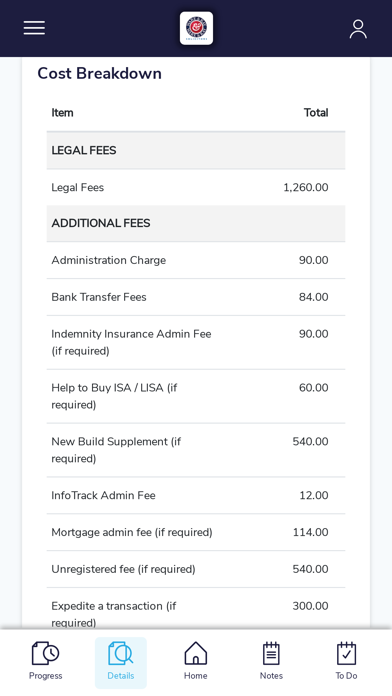Go to the Progress tab icon
Screen dimensions: 392x696
45,653
